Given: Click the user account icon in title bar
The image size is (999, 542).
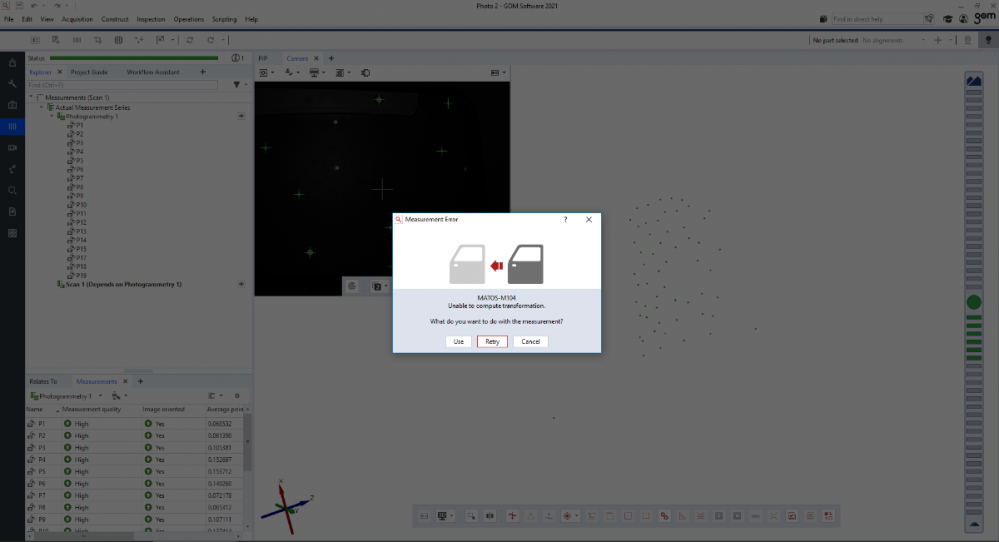Looking at the screenshot, I should [963, 19].
